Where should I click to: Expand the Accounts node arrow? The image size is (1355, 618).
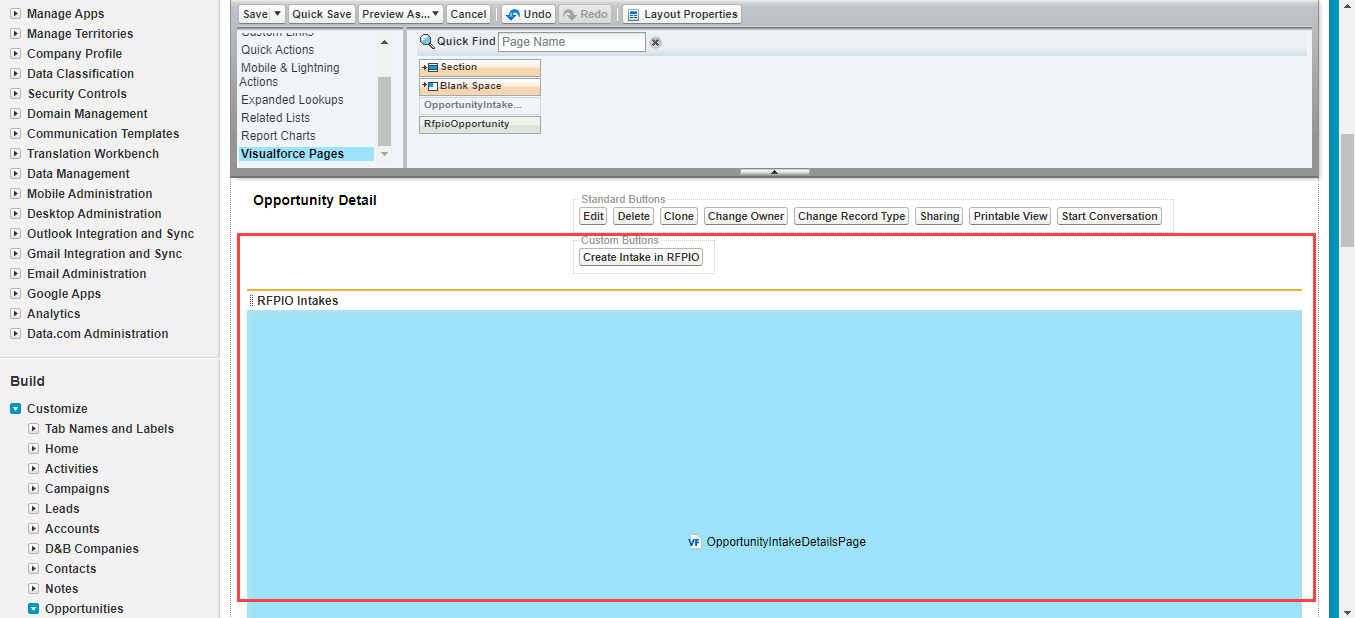(x=33, y=529)
